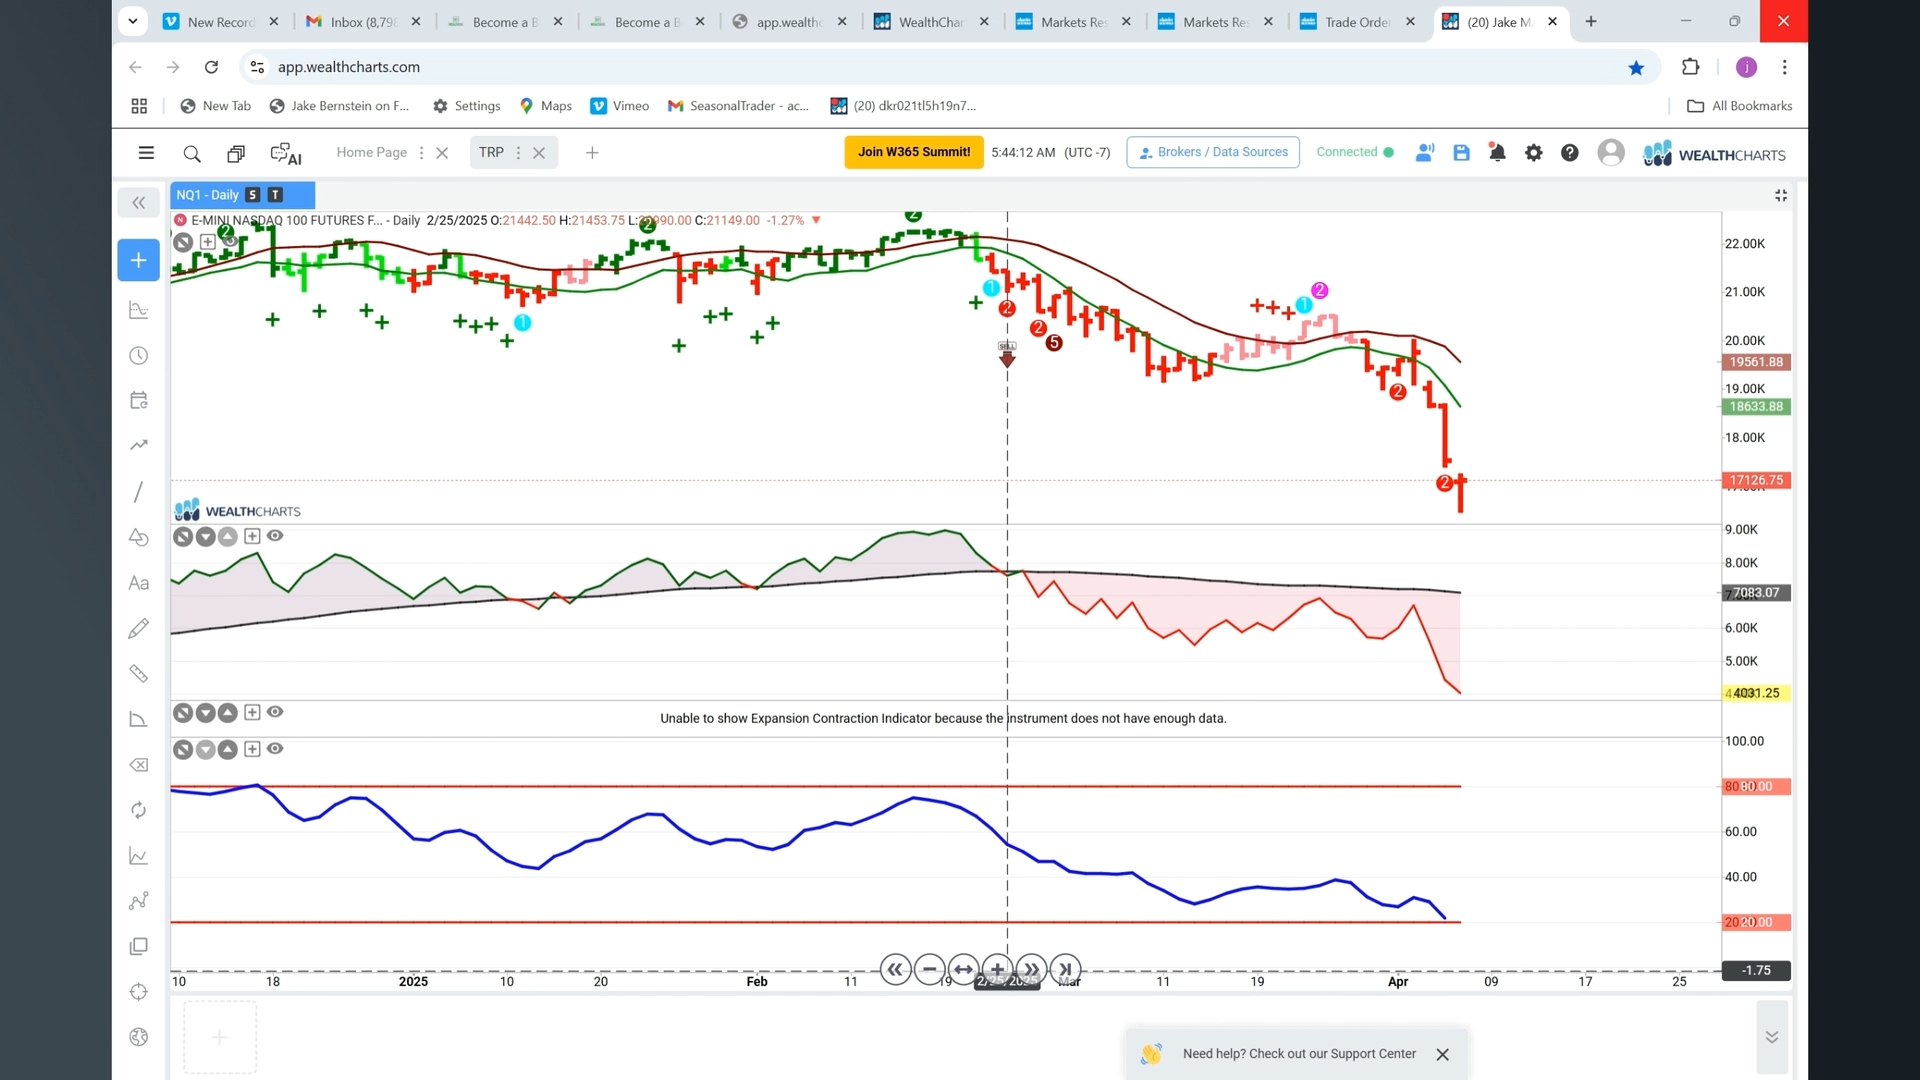Open browser tab list dropdown arrow

tap(132, 21)
